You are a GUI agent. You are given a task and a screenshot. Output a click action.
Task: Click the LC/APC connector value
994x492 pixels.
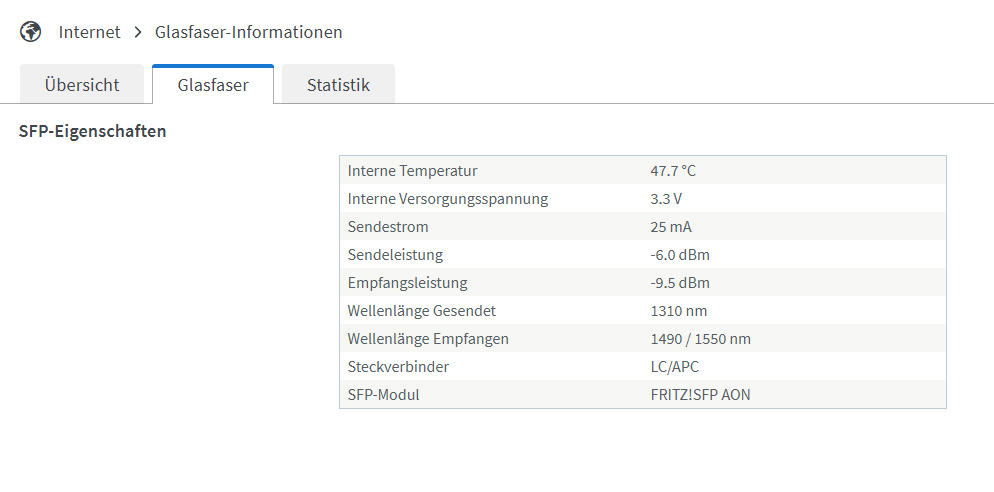[x=674, y=366]
